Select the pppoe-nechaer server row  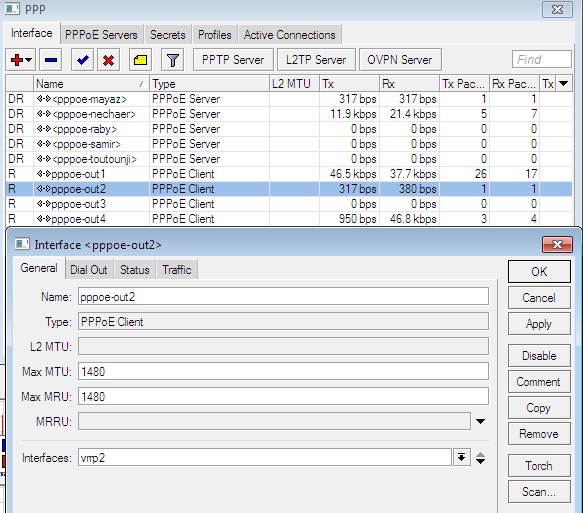point(289,114)
